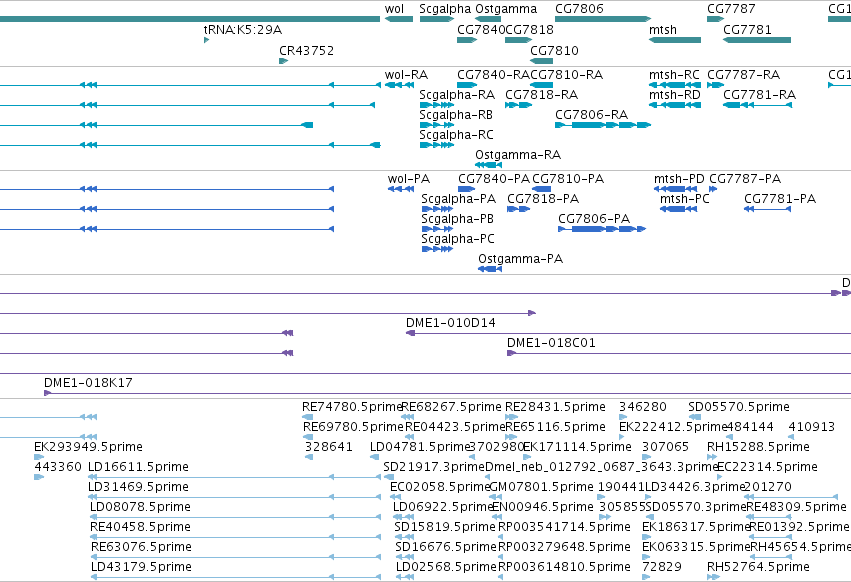Click the CG7818-PA protein feature
Image resolution: width=851 pixels, height=582 pixels.
[518, 210]
